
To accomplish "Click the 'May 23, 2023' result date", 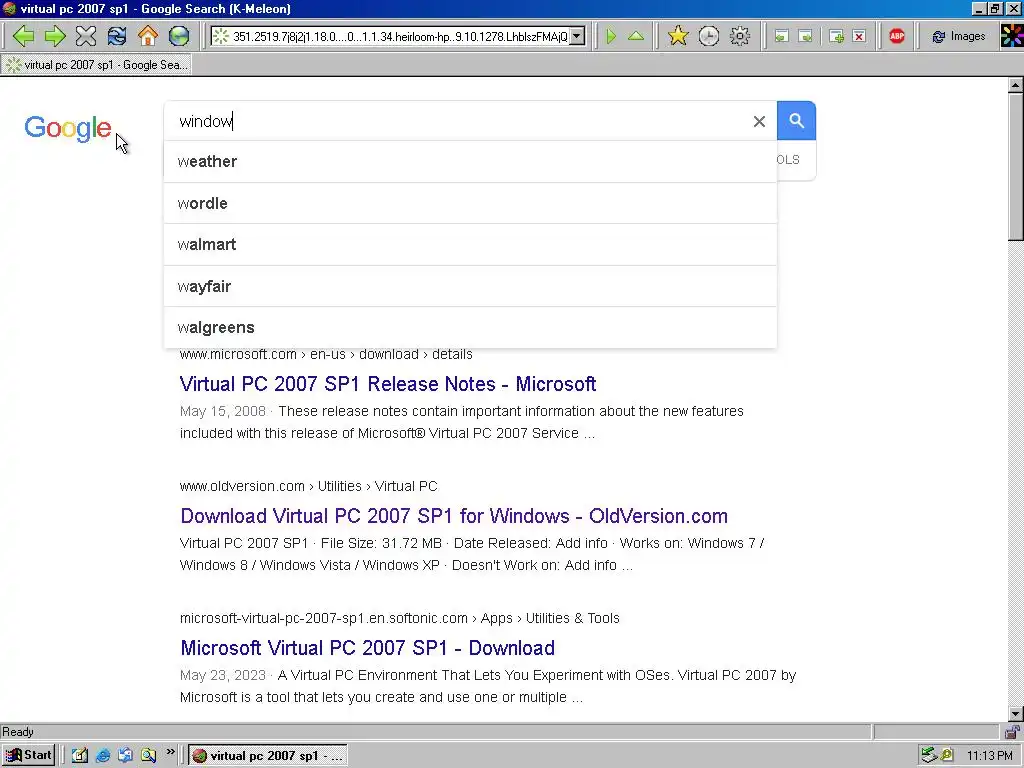I will click(223, 675).
